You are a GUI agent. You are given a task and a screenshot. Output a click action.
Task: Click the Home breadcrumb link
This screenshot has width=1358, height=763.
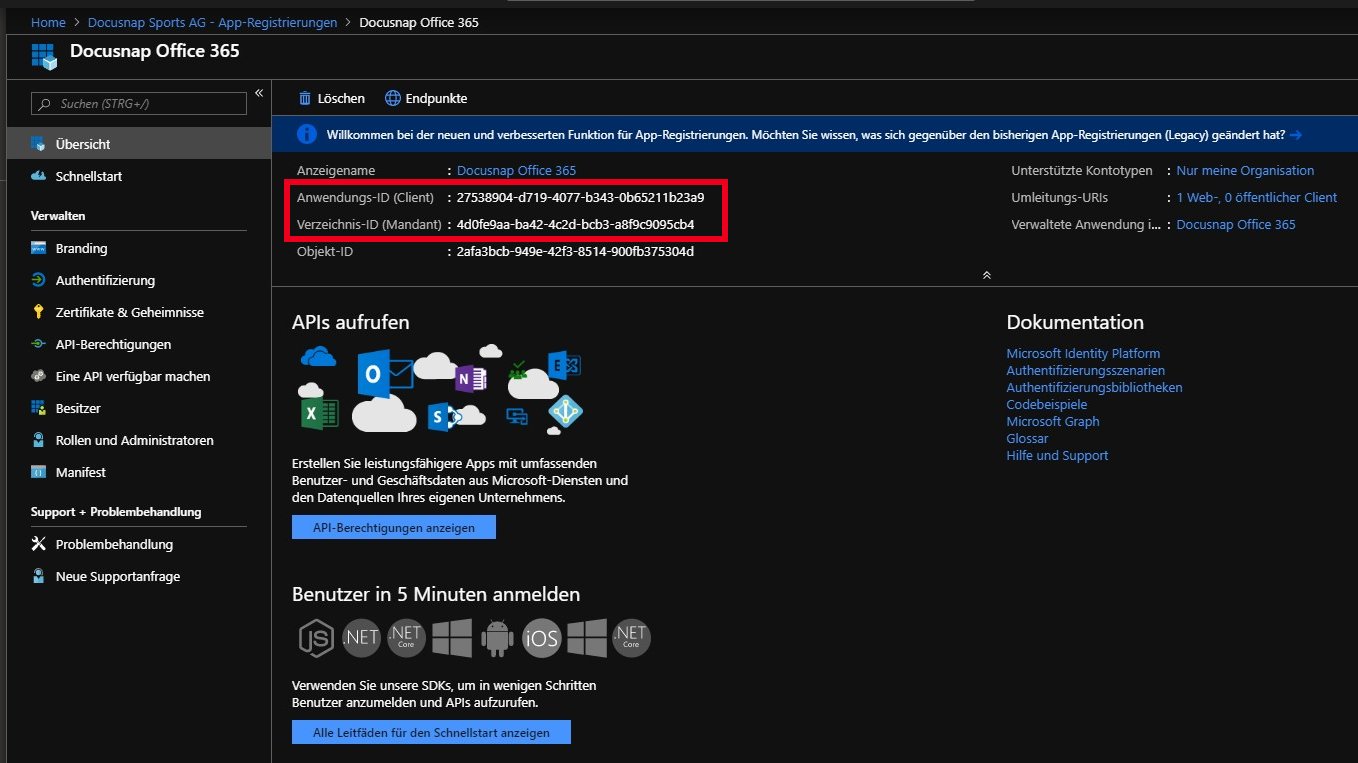[x=48, y=22]
